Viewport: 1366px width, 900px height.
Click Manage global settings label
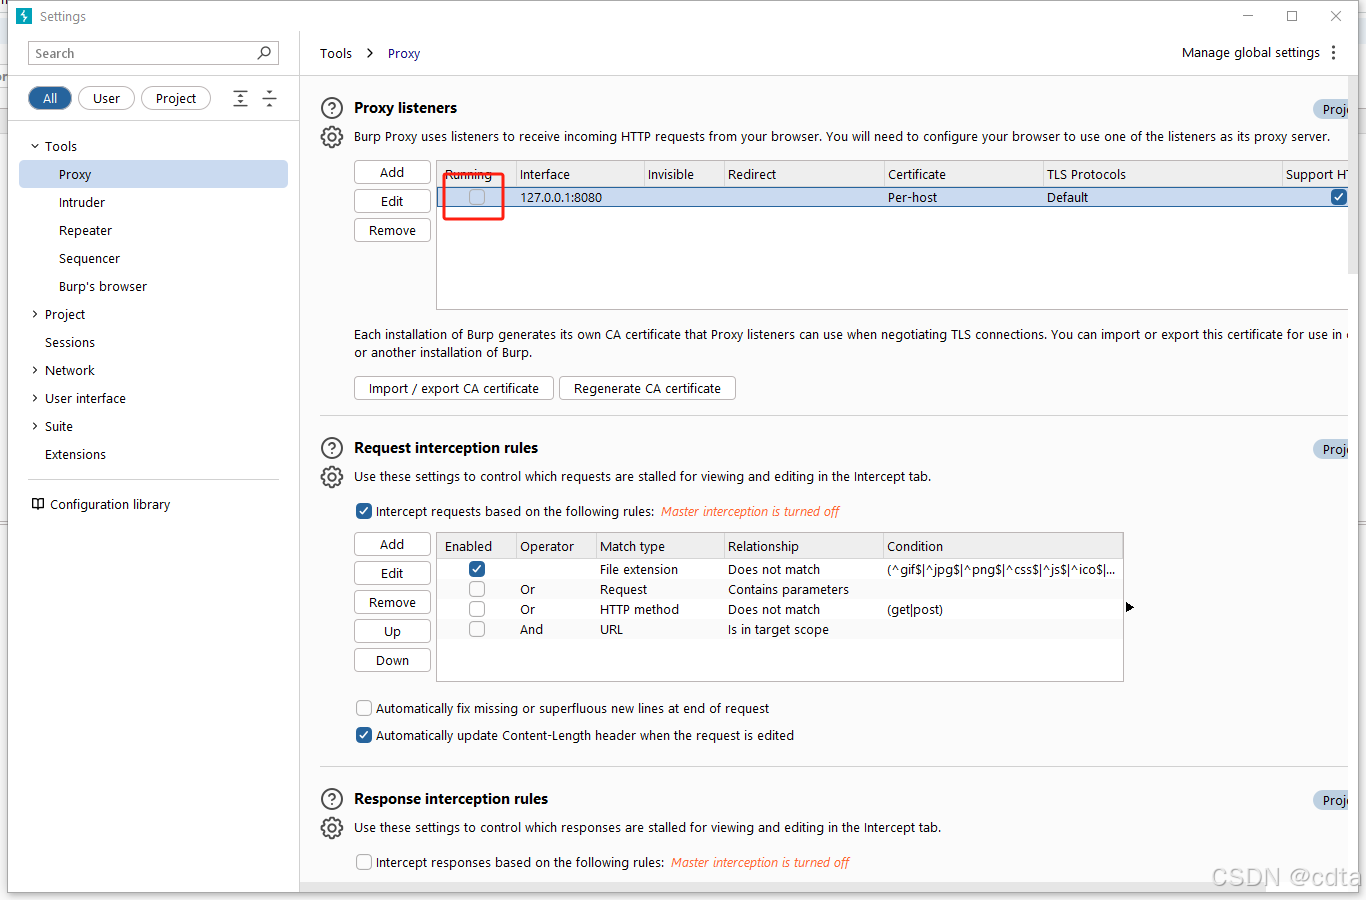(x=1251, y=52)
